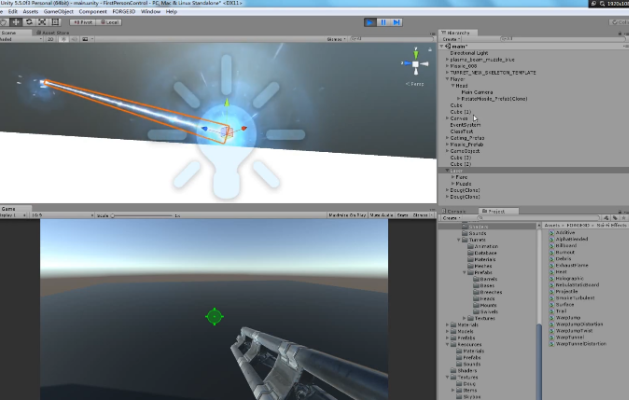Open the Gizmos dropdown in Scene view

(x=336, y=39)
